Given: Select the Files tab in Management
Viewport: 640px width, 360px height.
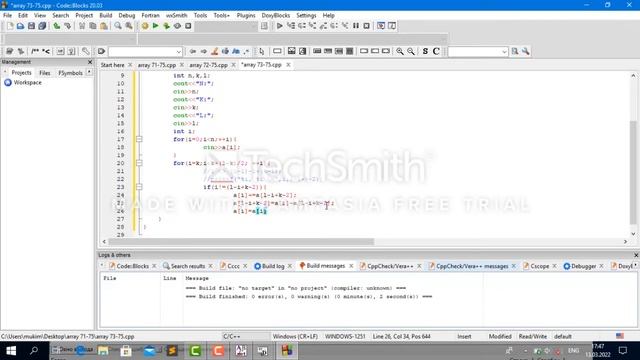Looking at the screenshot, I should [44, 73].
